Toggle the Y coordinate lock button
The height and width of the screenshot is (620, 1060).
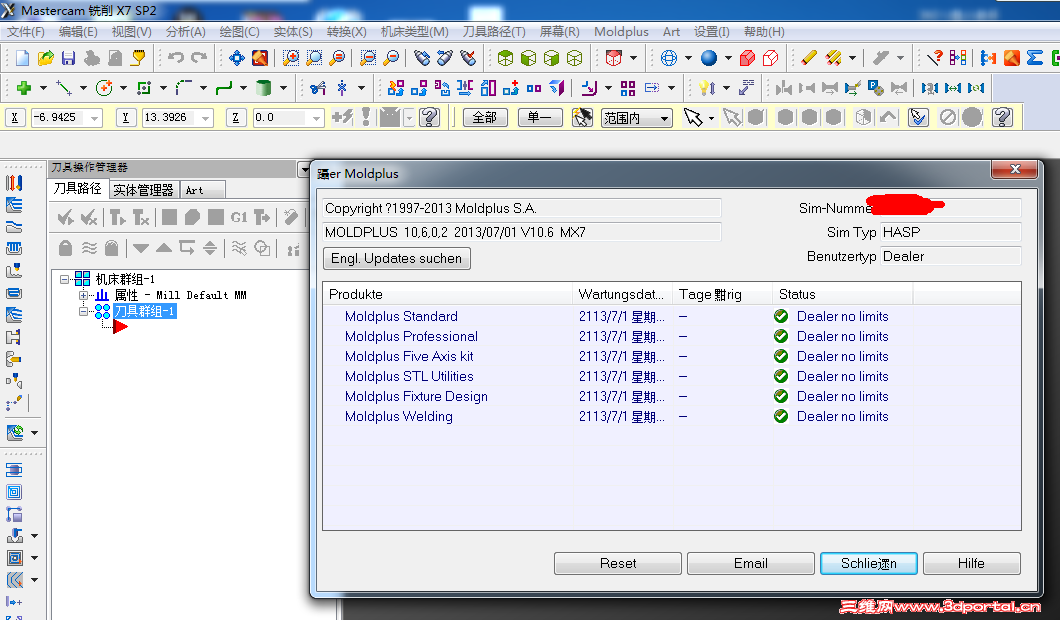pos(125,118)
